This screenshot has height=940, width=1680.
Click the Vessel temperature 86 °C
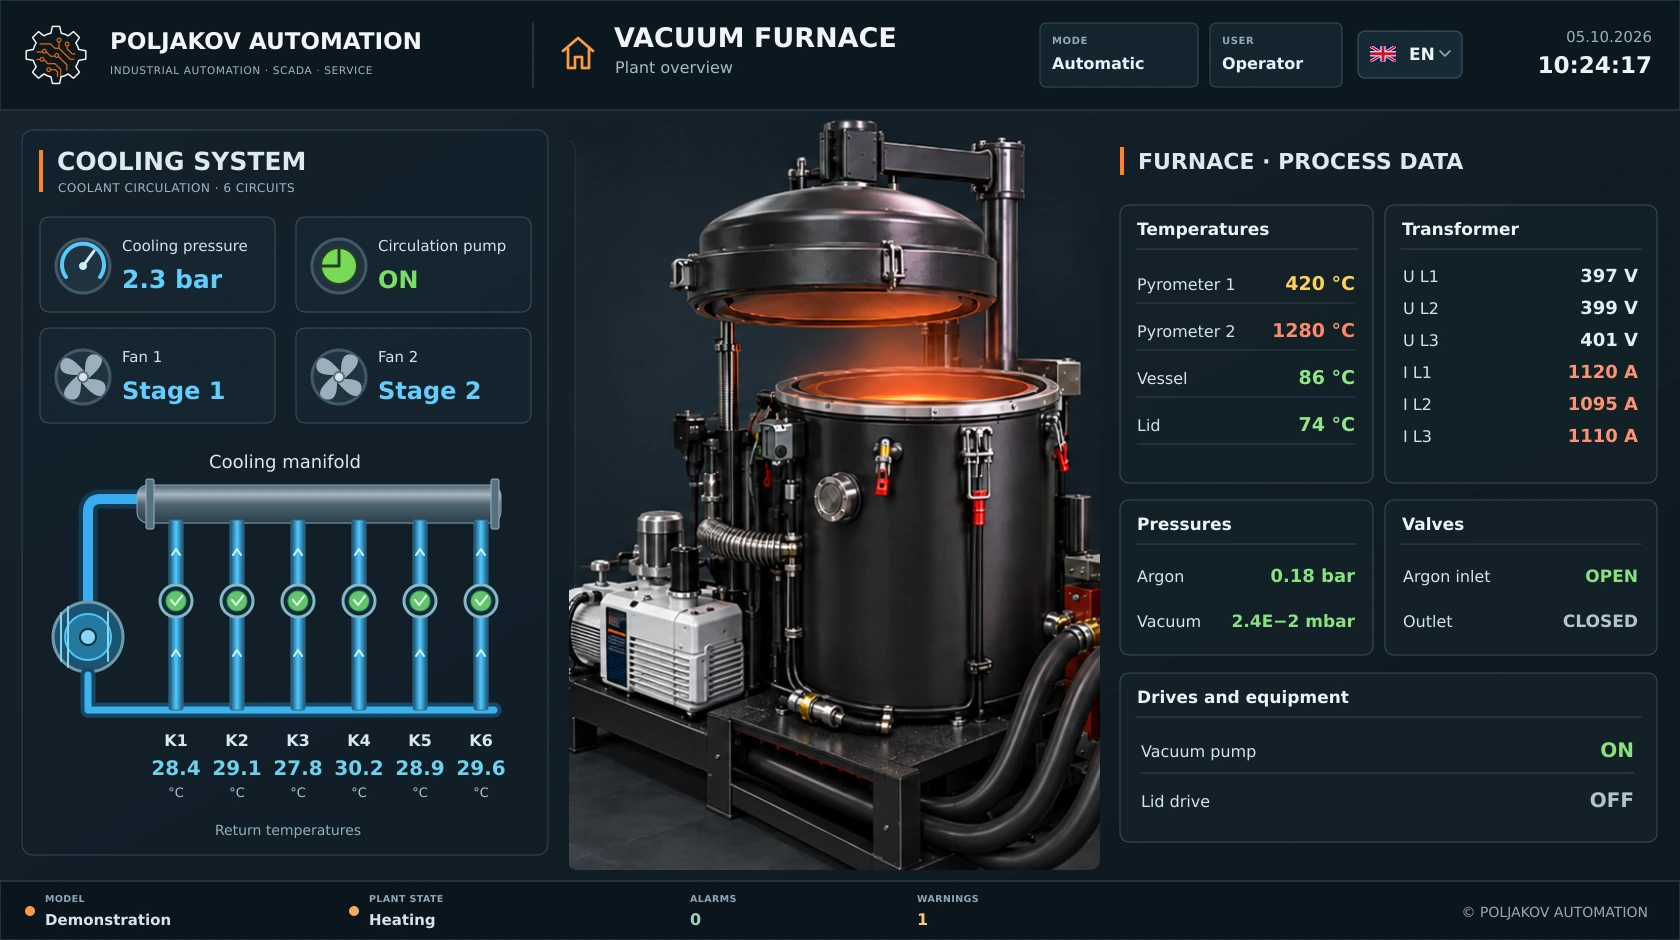(1327, 378)
